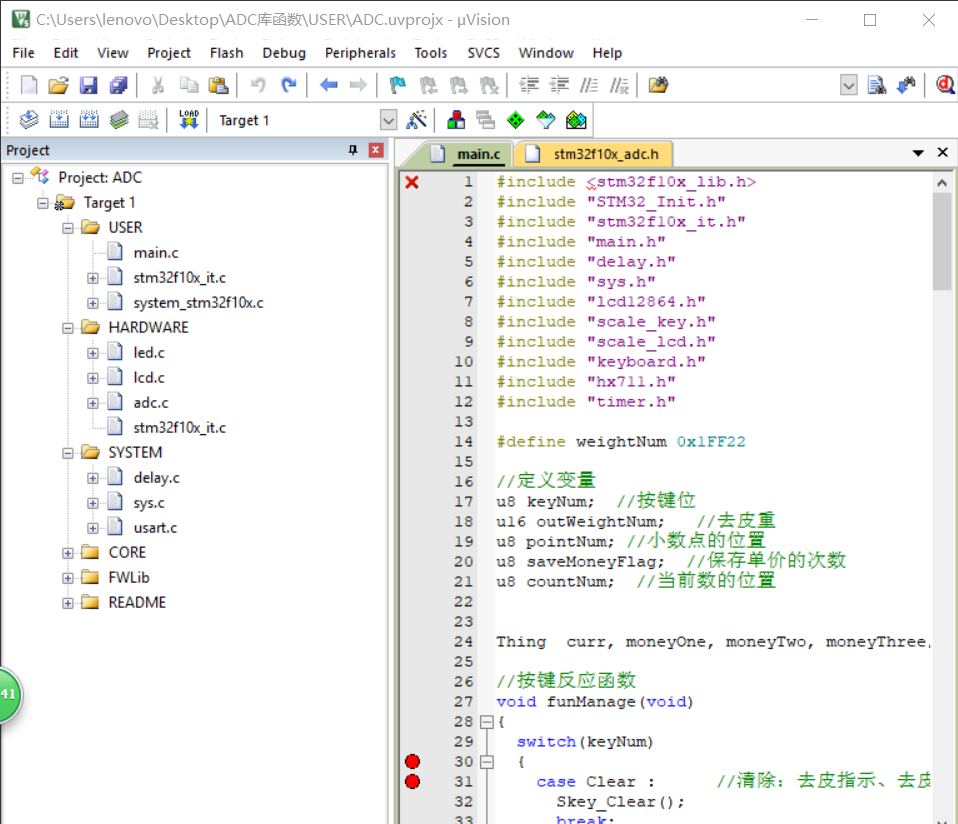Viewport: 958px width, 824px height.
Task: Expand the README group folder
Action: (67, 603)
